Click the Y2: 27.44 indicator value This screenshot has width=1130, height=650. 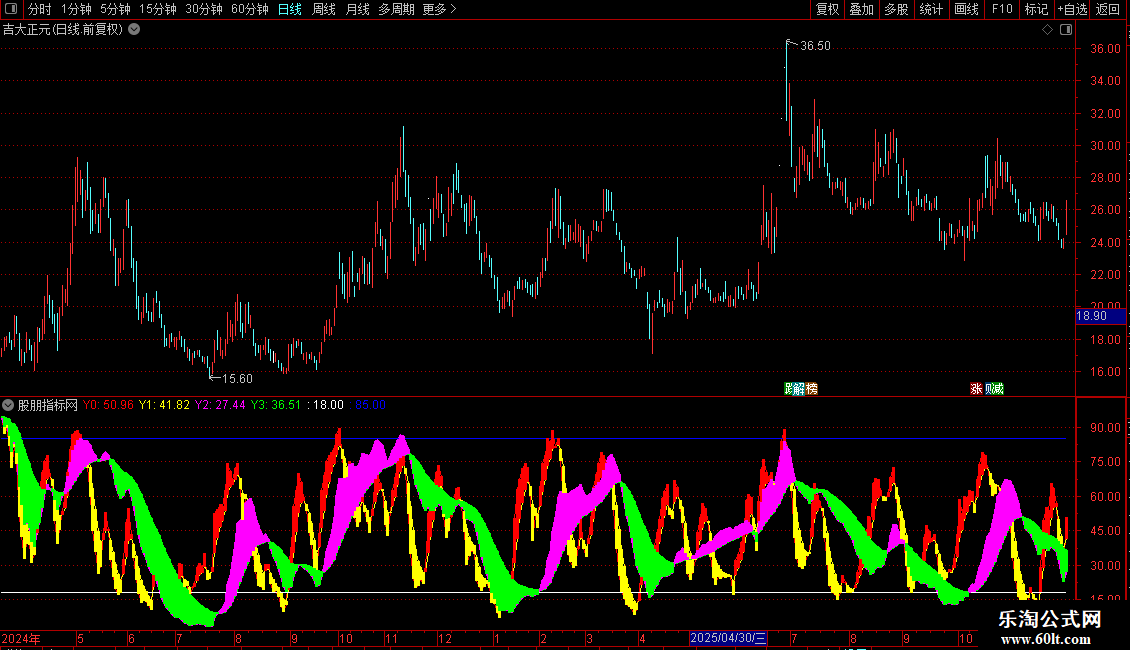[x=220, y=405]
